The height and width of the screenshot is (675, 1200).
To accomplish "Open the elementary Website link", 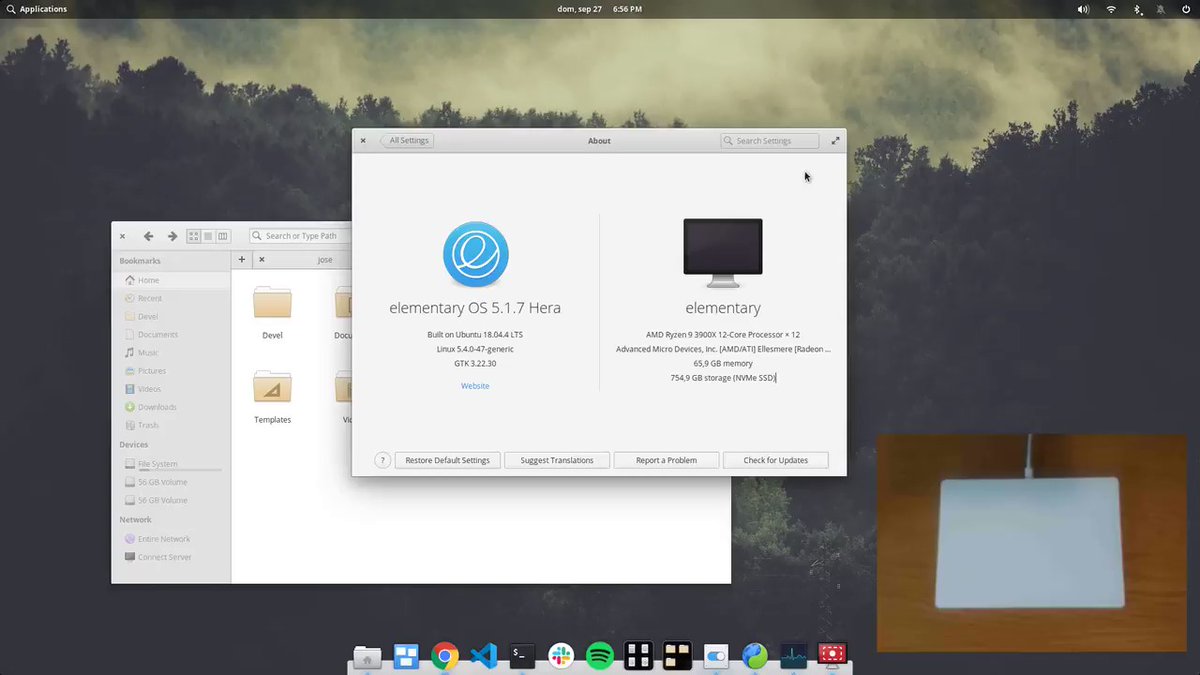I will coord(475,386).
